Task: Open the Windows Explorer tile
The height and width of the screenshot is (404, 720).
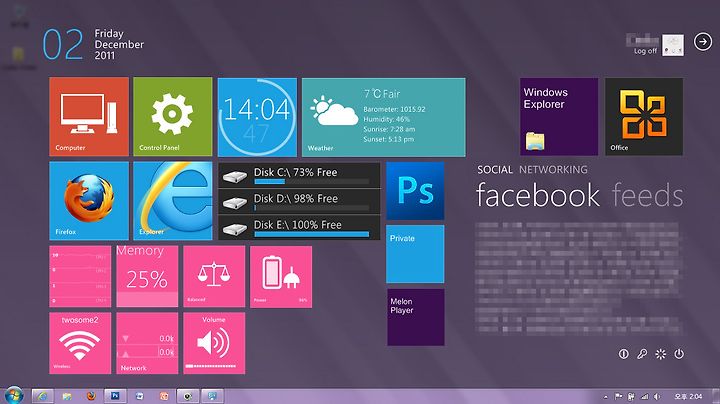Action: pyautogui.click(x=559, y=117)
